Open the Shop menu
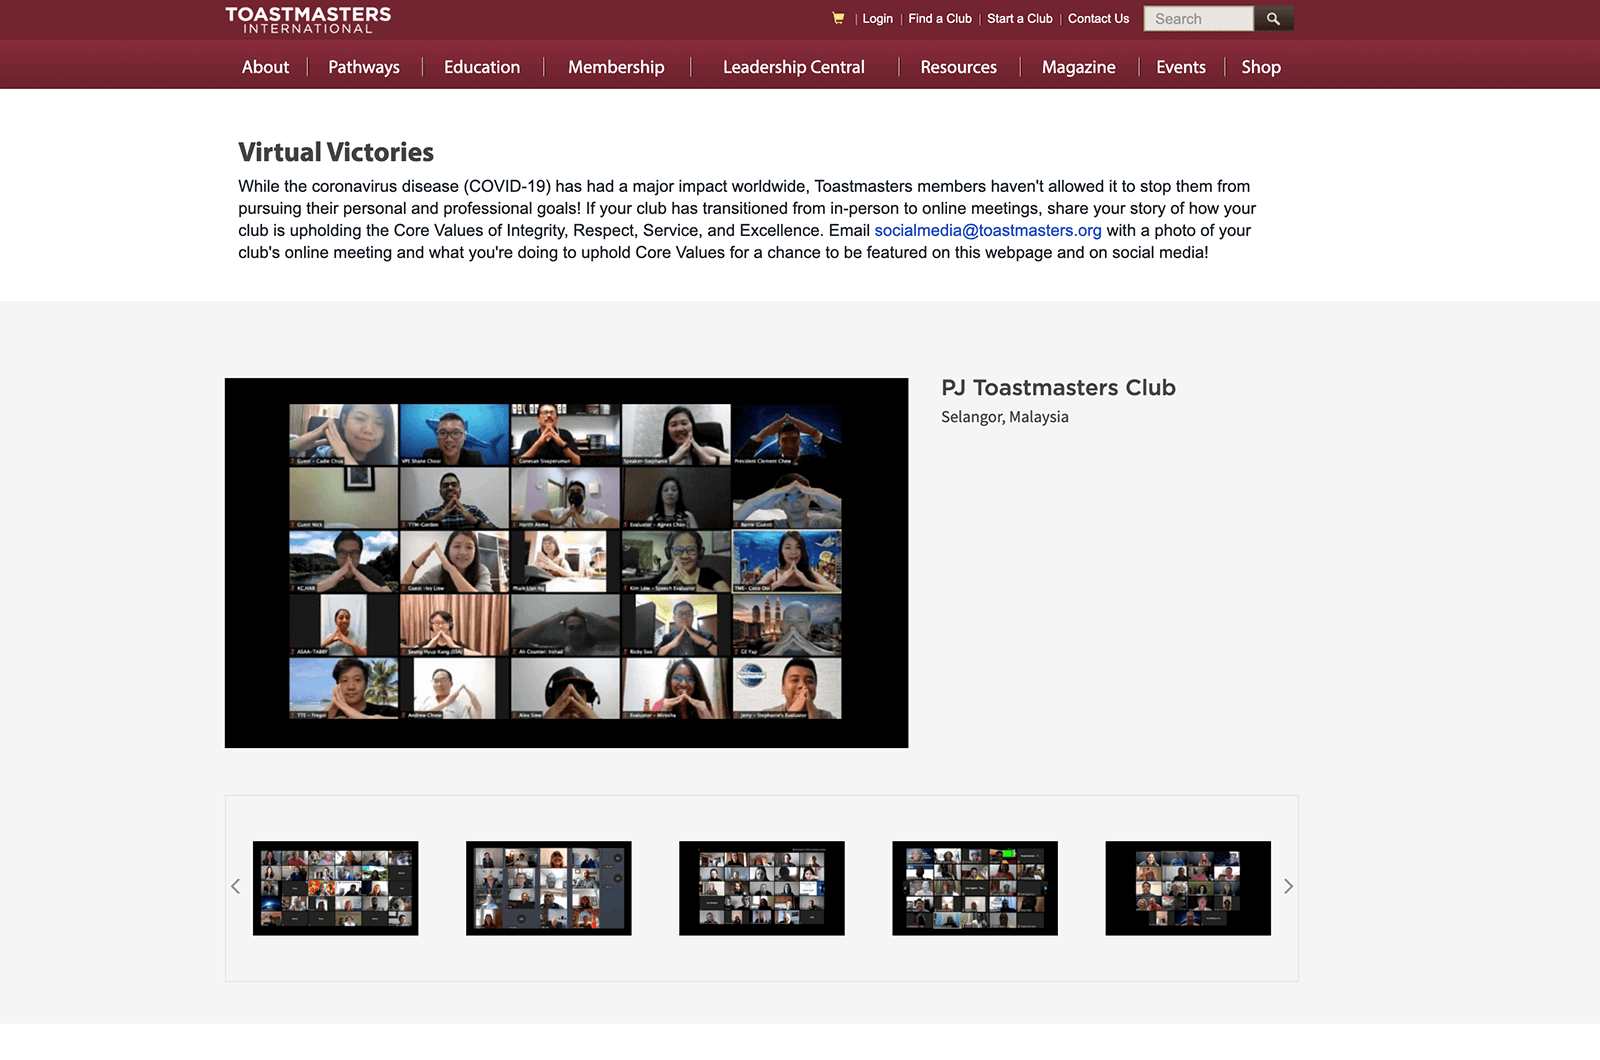Screen dimensions: 1600x1060 tap(1261, 67)
